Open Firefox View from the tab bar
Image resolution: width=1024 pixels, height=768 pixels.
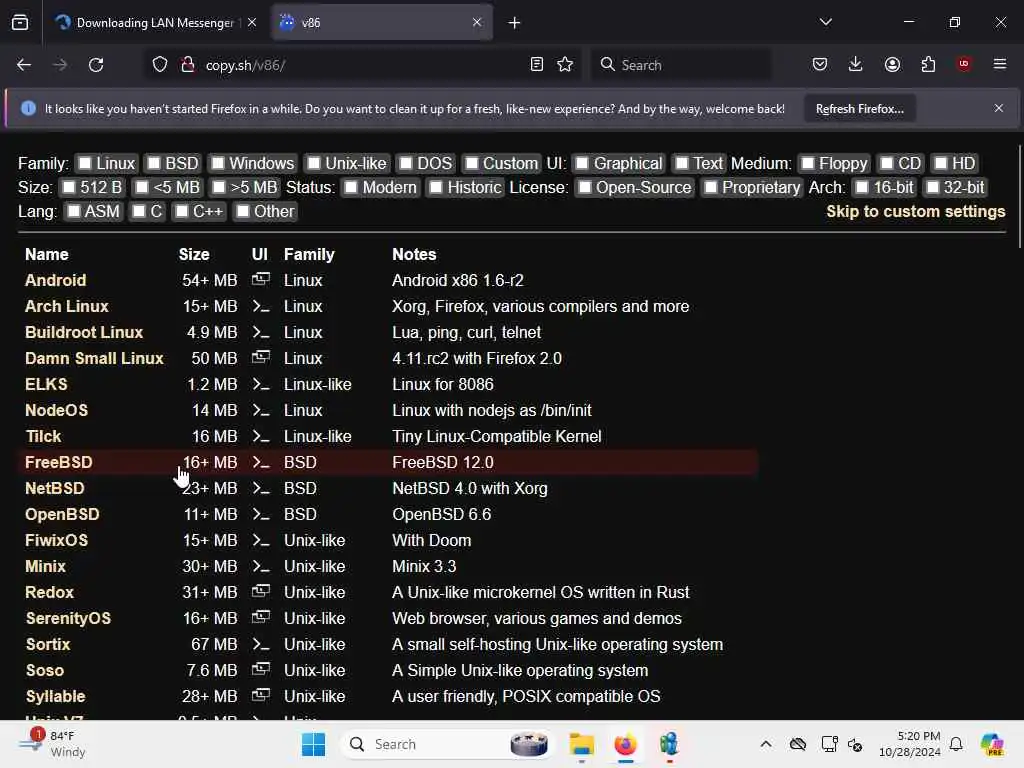tap(20, 23)
